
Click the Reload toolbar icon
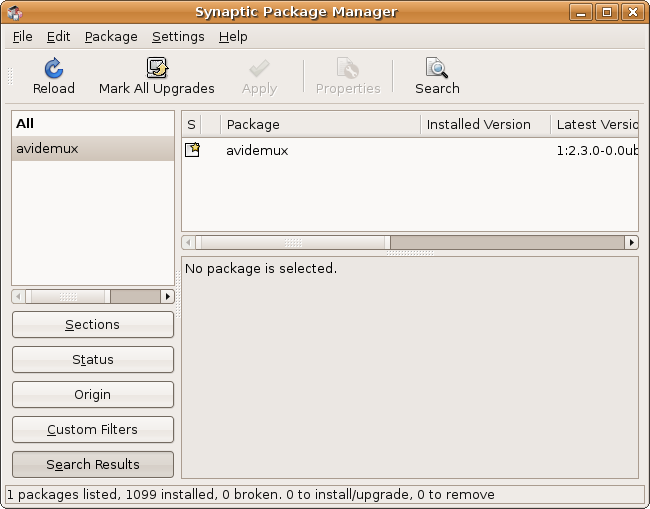tap(54, 68)
